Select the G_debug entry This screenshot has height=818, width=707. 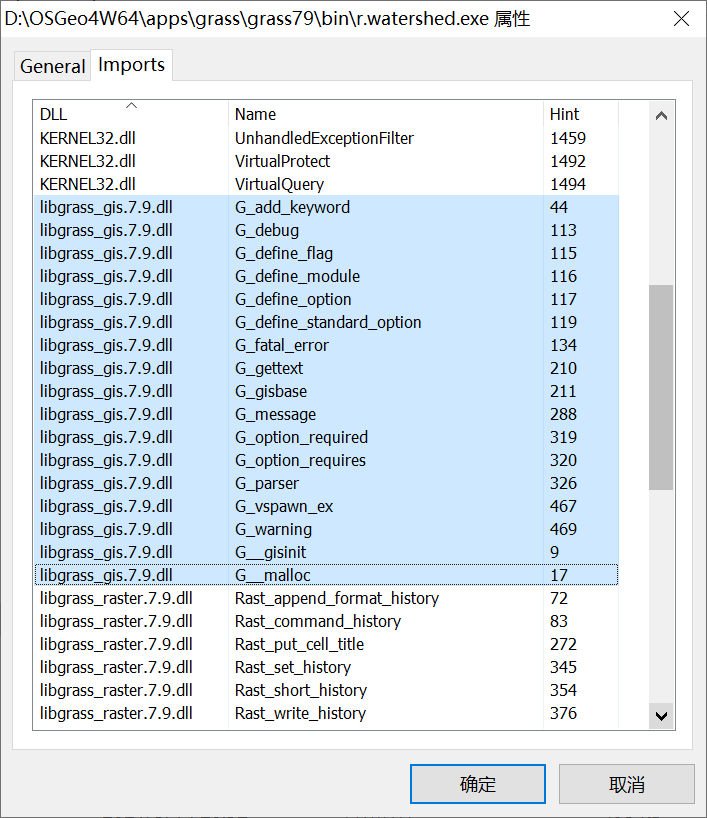point(326,230)
